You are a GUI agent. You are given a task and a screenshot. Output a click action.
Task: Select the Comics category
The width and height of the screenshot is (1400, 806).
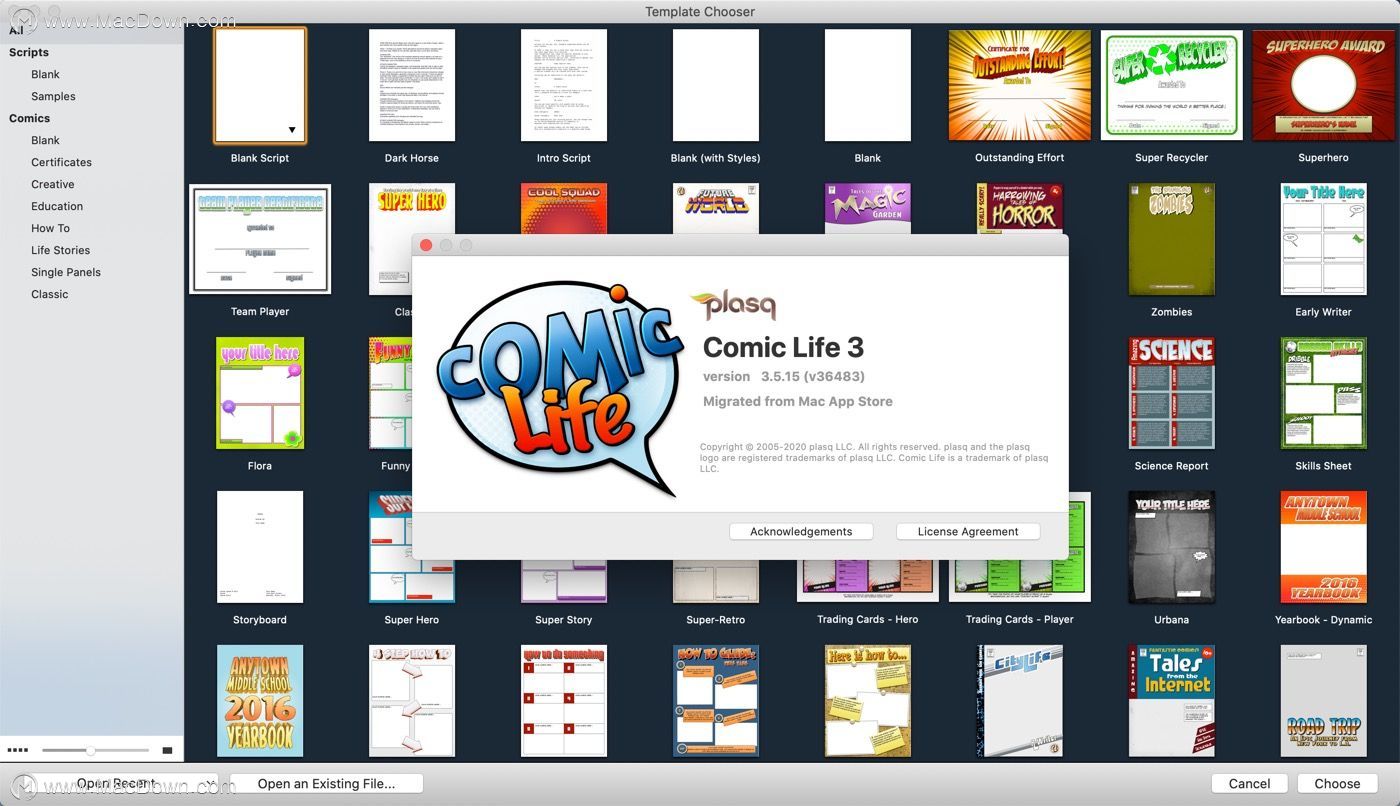(29, 118)
